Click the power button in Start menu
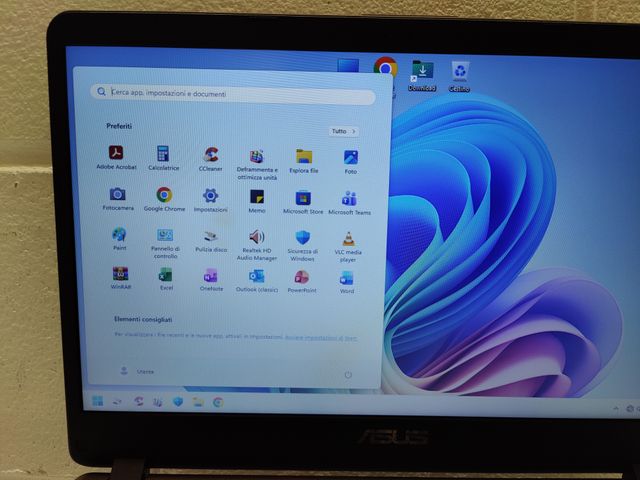Screen dimensions: 640x480 point(348,375)
